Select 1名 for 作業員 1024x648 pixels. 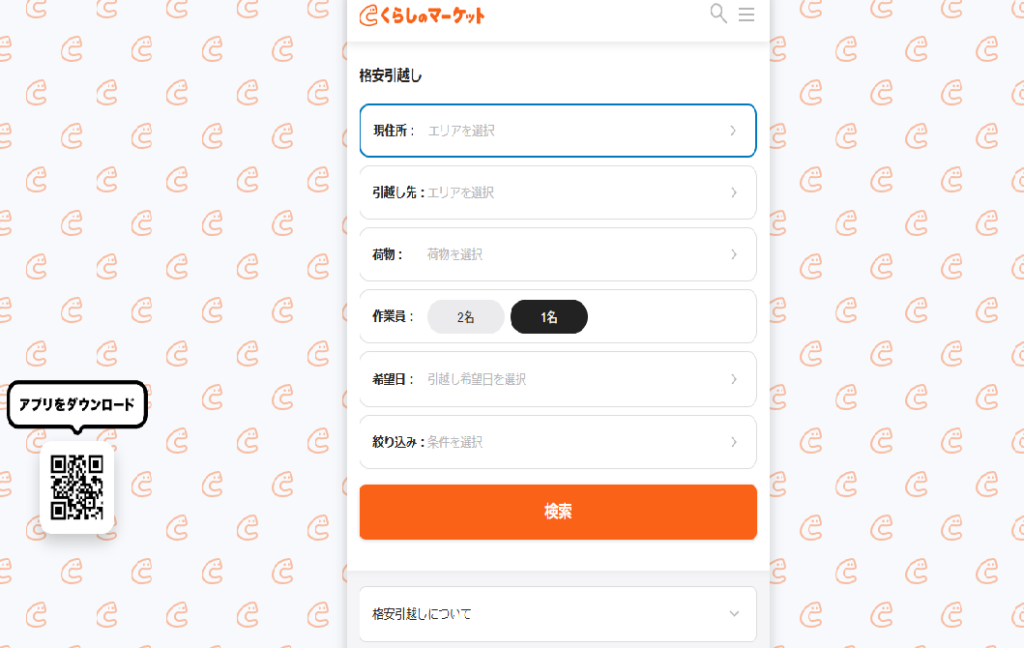(x=549, y=317)
